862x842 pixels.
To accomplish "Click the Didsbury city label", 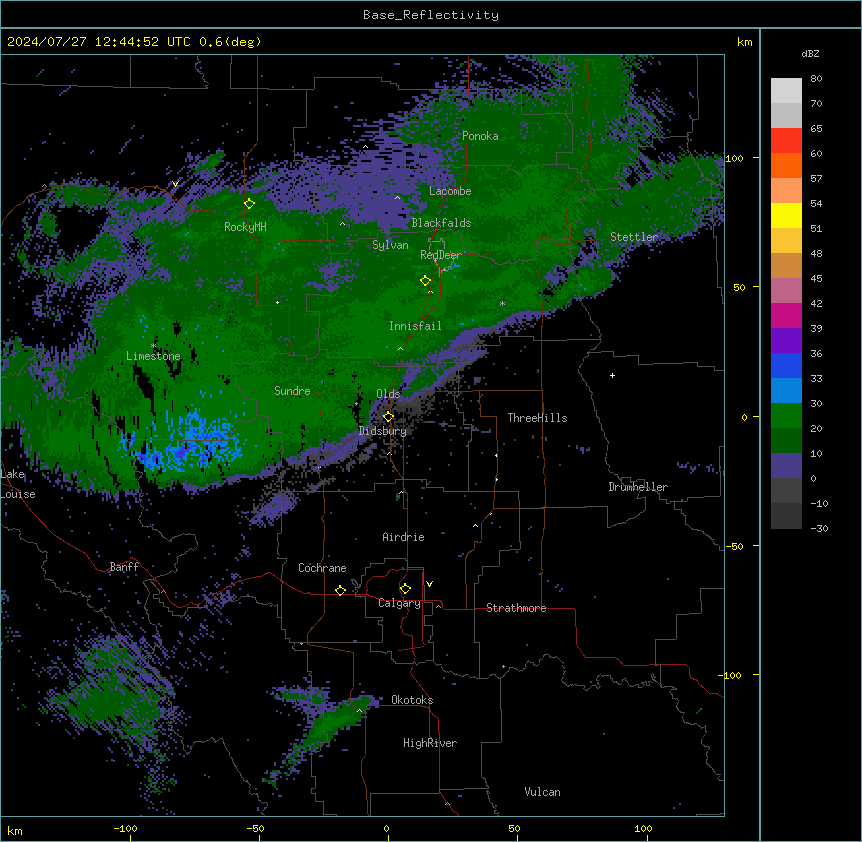I will point(383,431).
